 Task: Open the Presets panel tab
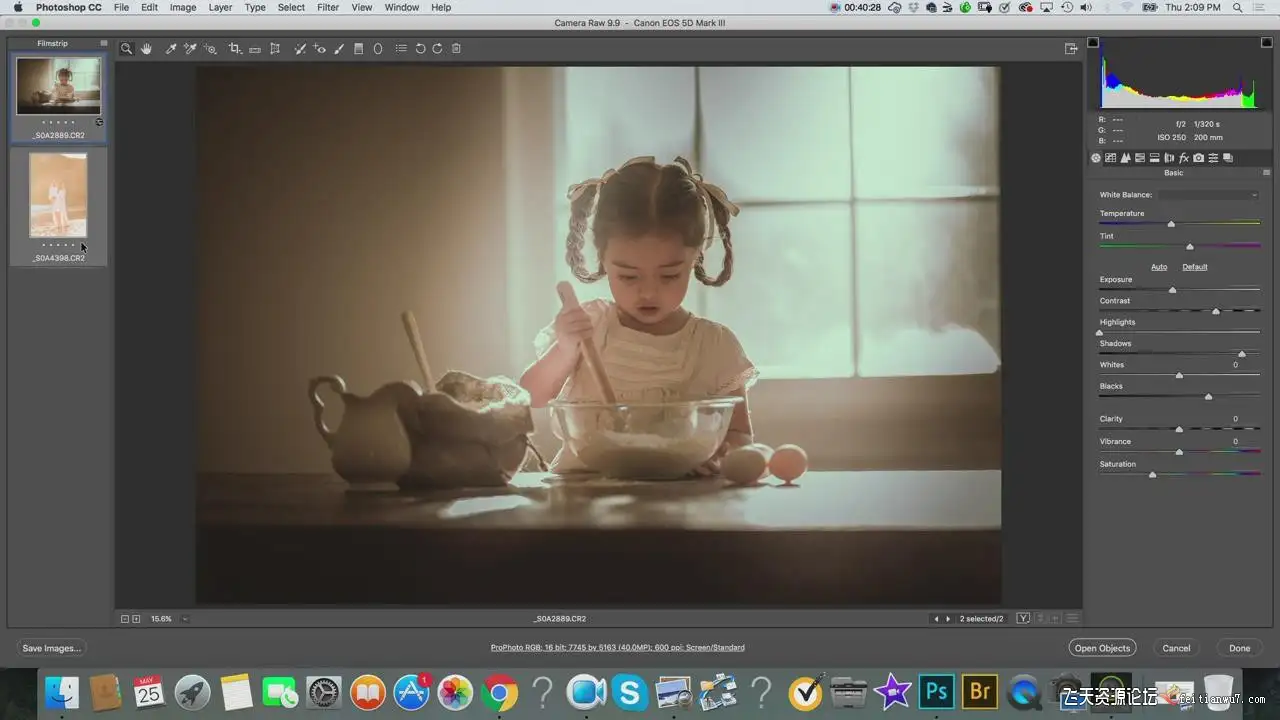tap(1213, 158)
